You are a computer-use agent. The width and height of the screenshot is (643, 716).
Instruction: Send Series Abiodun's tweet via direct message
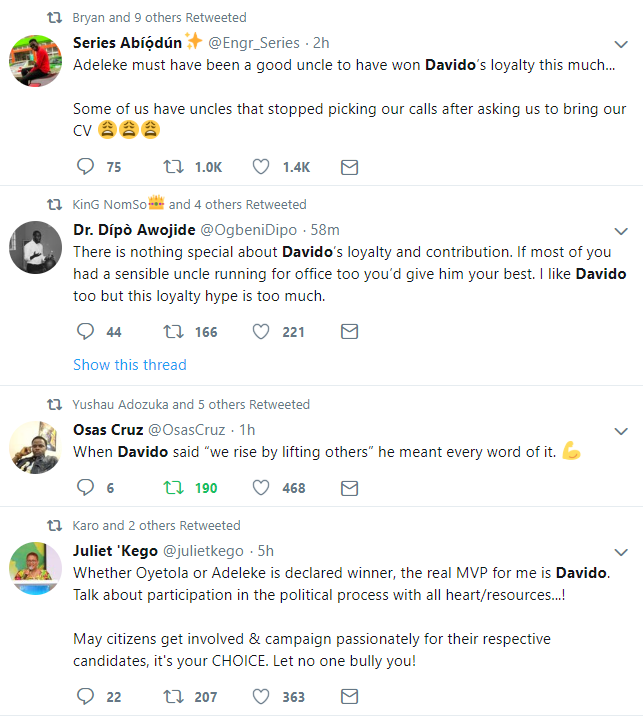click(x=349, y=167)
